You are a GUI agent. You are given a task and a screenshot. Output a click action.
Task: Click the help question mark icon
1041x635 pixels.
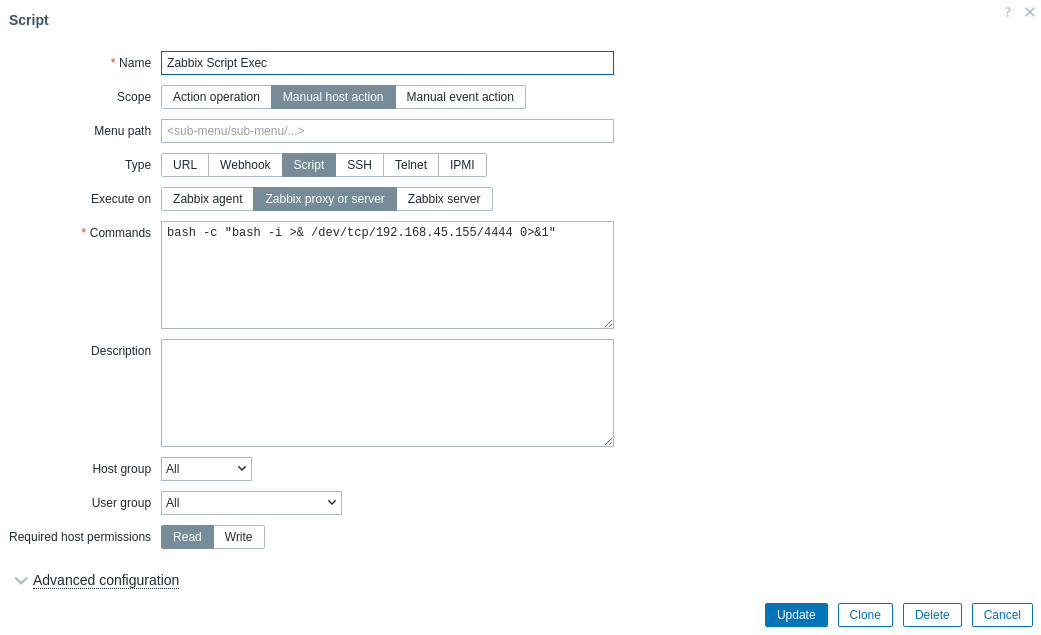pos(1008,12)
